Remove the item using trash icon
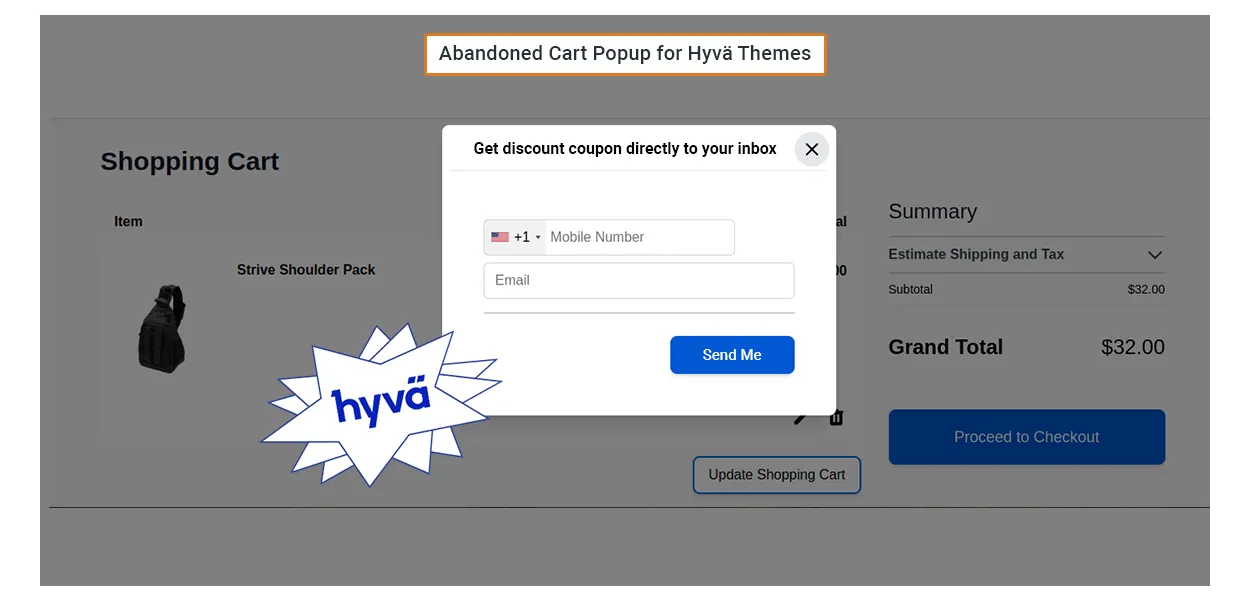 (836, 418)
